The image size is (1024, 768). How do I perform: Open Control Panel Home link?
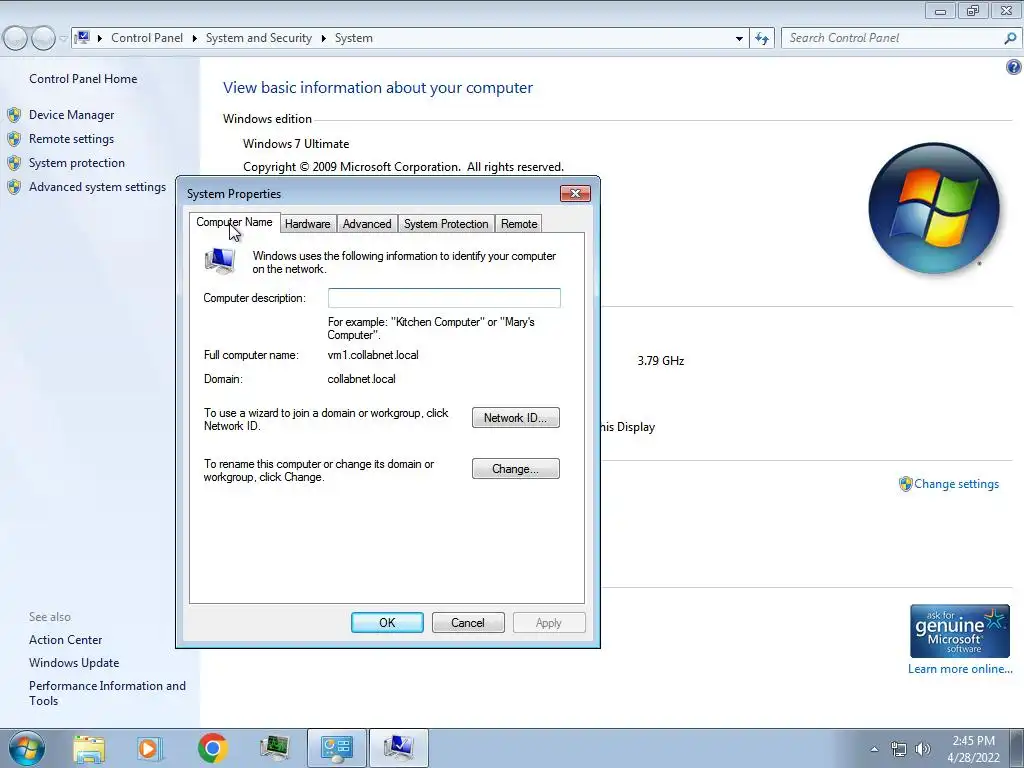pos(83,79)
